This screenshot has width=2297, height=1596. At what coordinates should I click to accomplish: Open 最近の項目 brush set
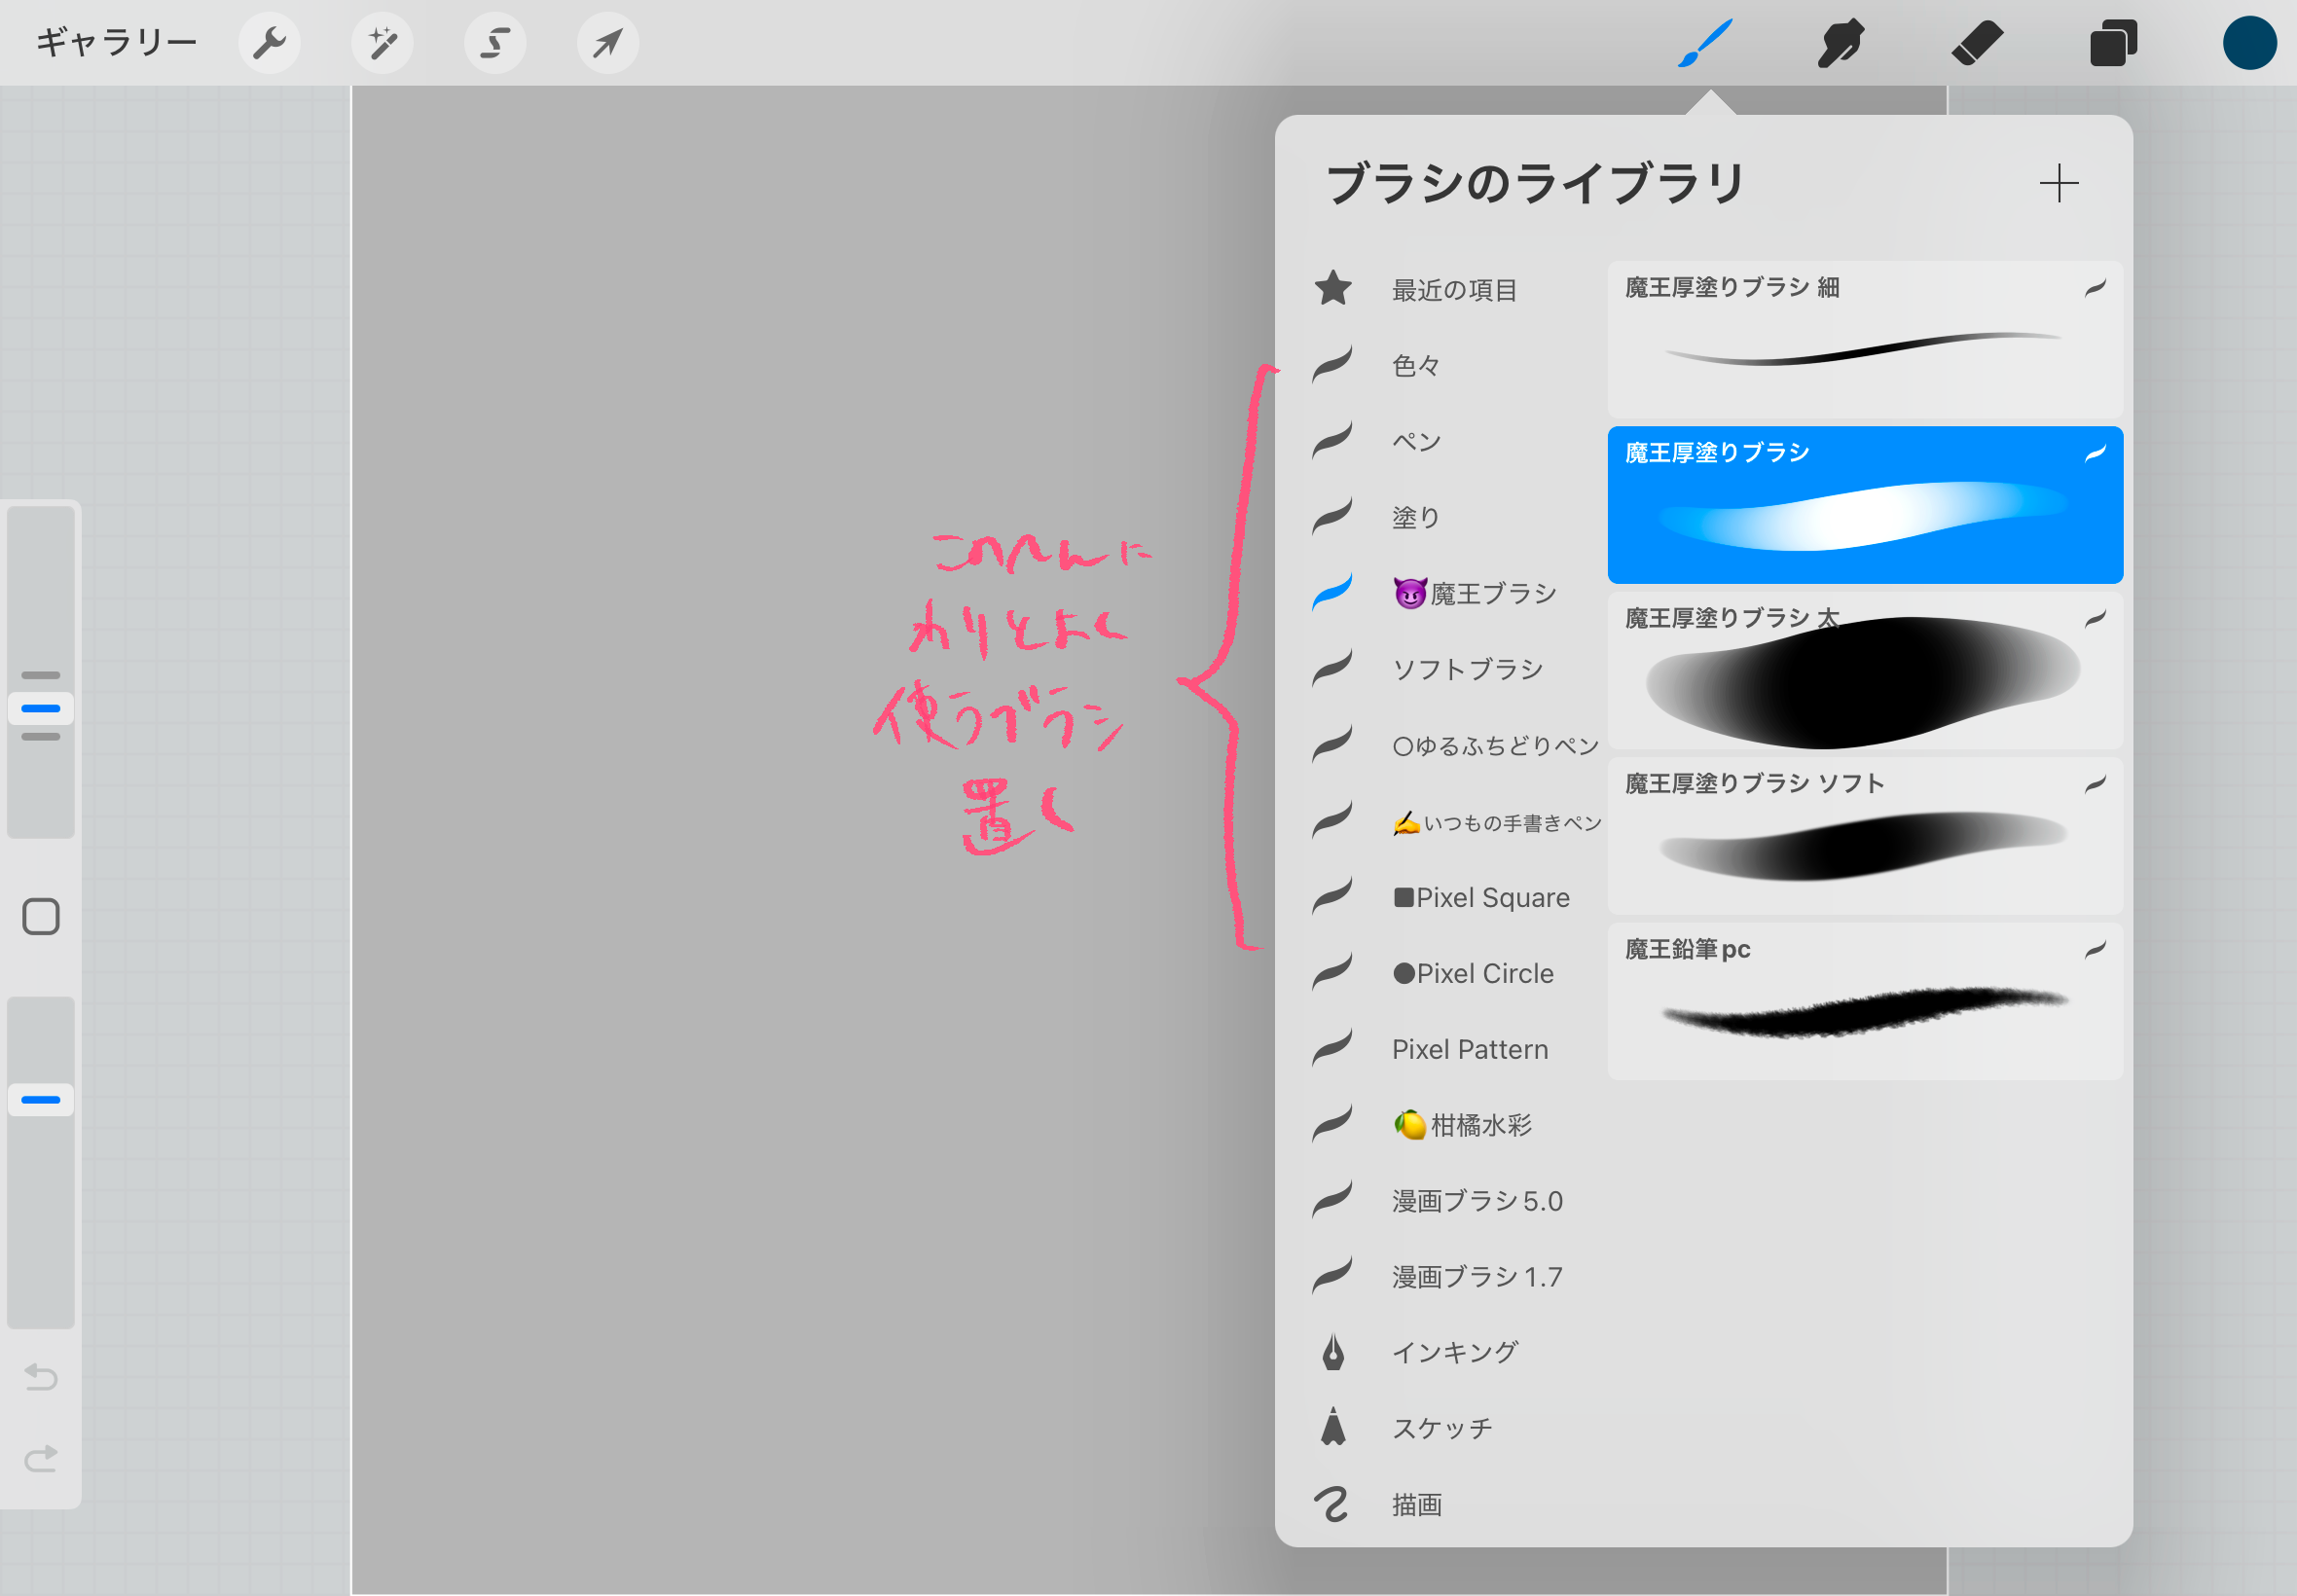pos(1456,290)
